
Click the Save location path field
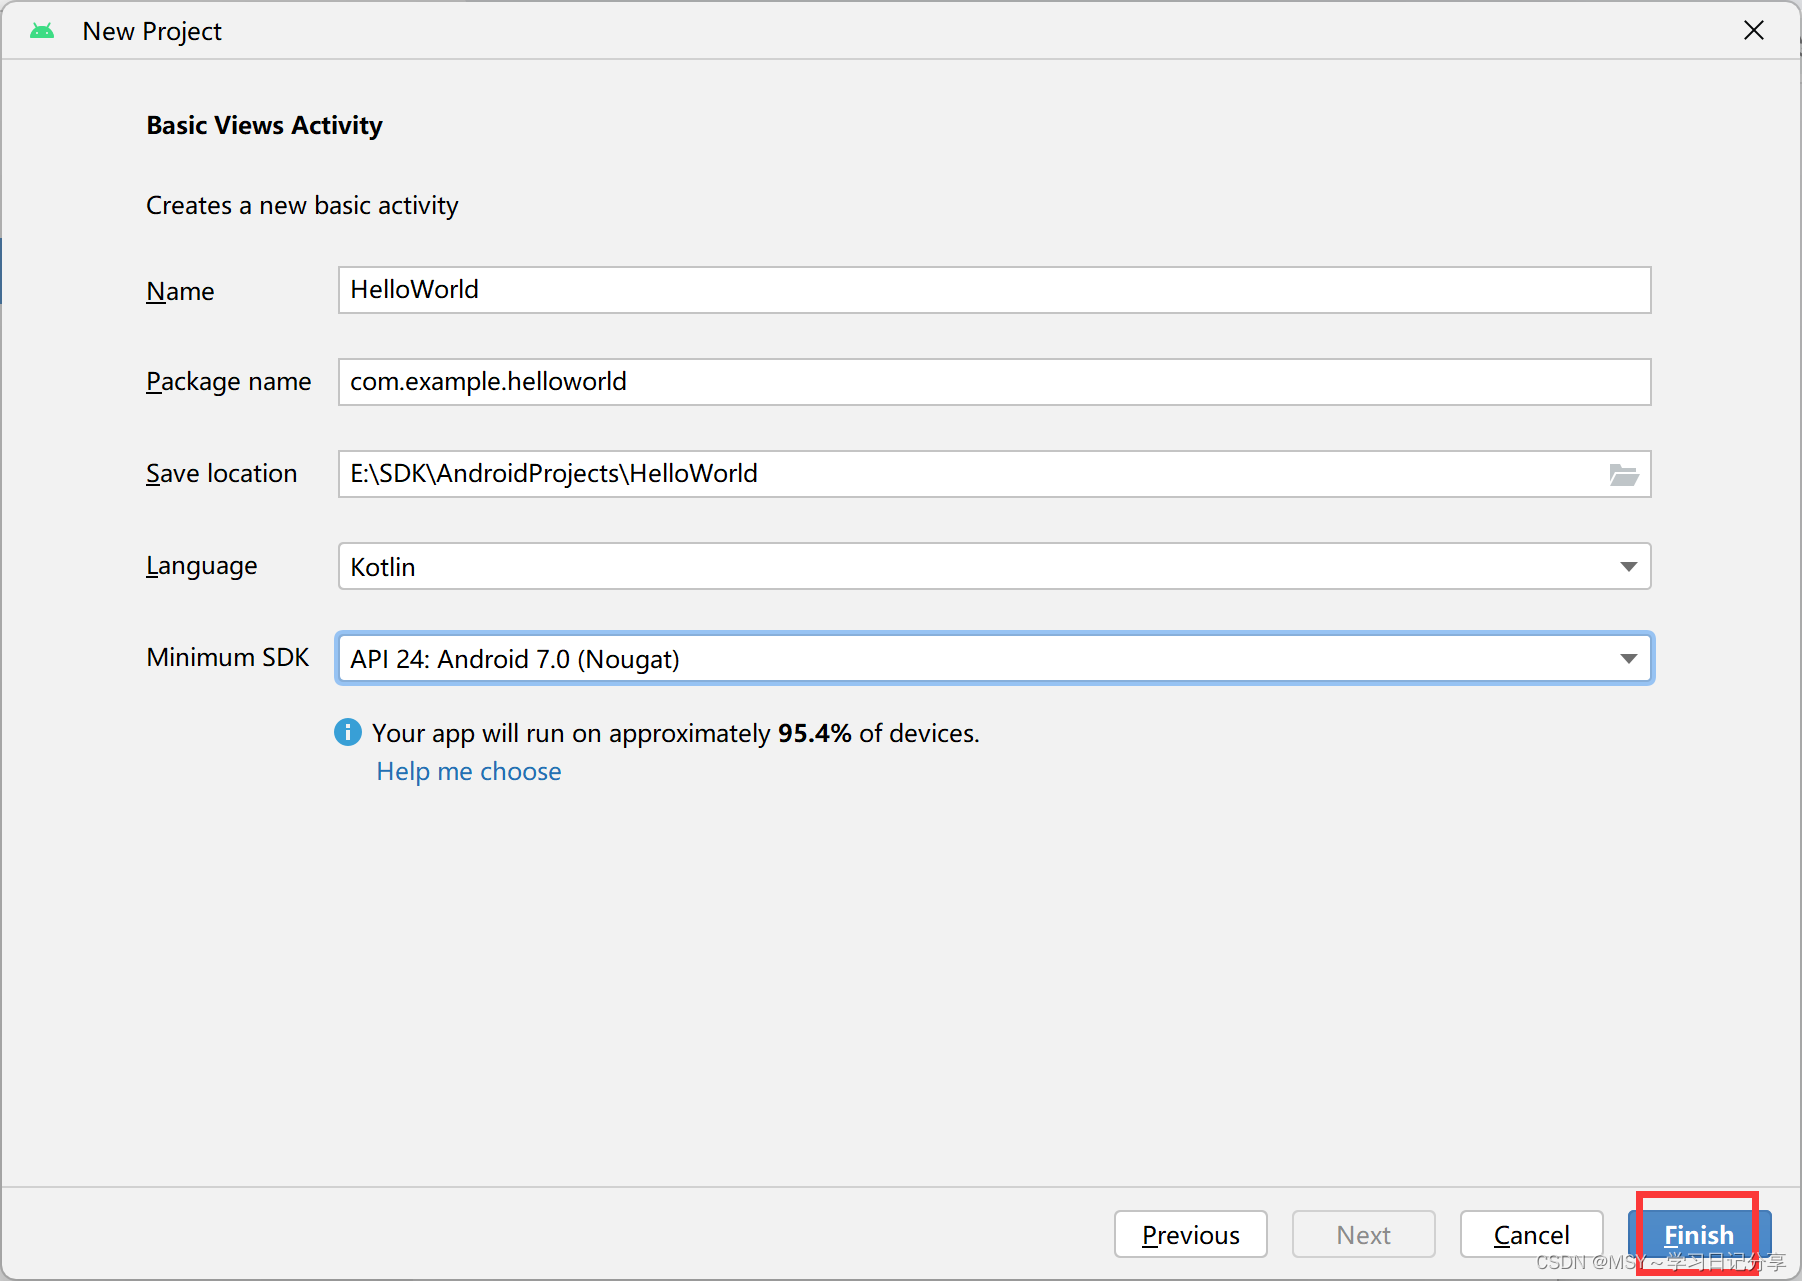coord(970,474)
